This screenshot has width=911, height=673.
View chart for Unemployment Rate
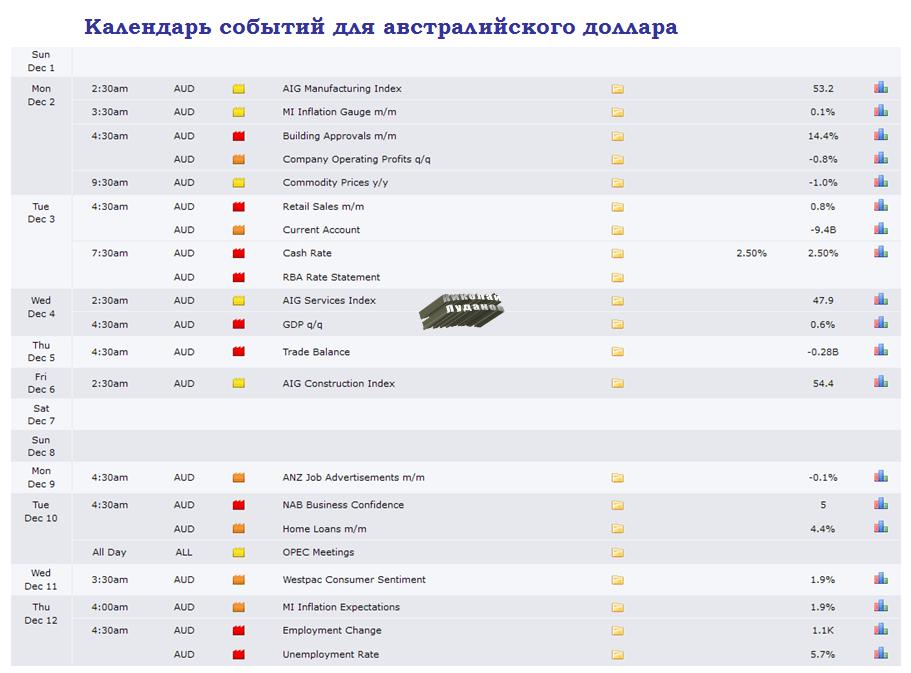880,654
